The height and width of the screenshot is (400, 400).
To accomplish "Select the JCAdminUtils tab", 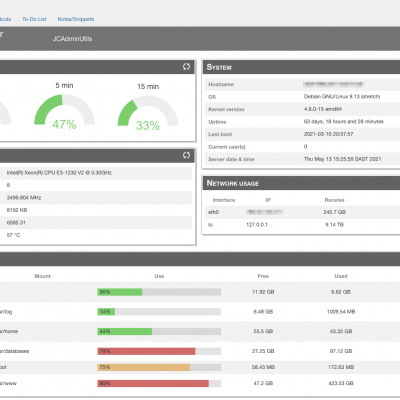I will click(72, 39).
